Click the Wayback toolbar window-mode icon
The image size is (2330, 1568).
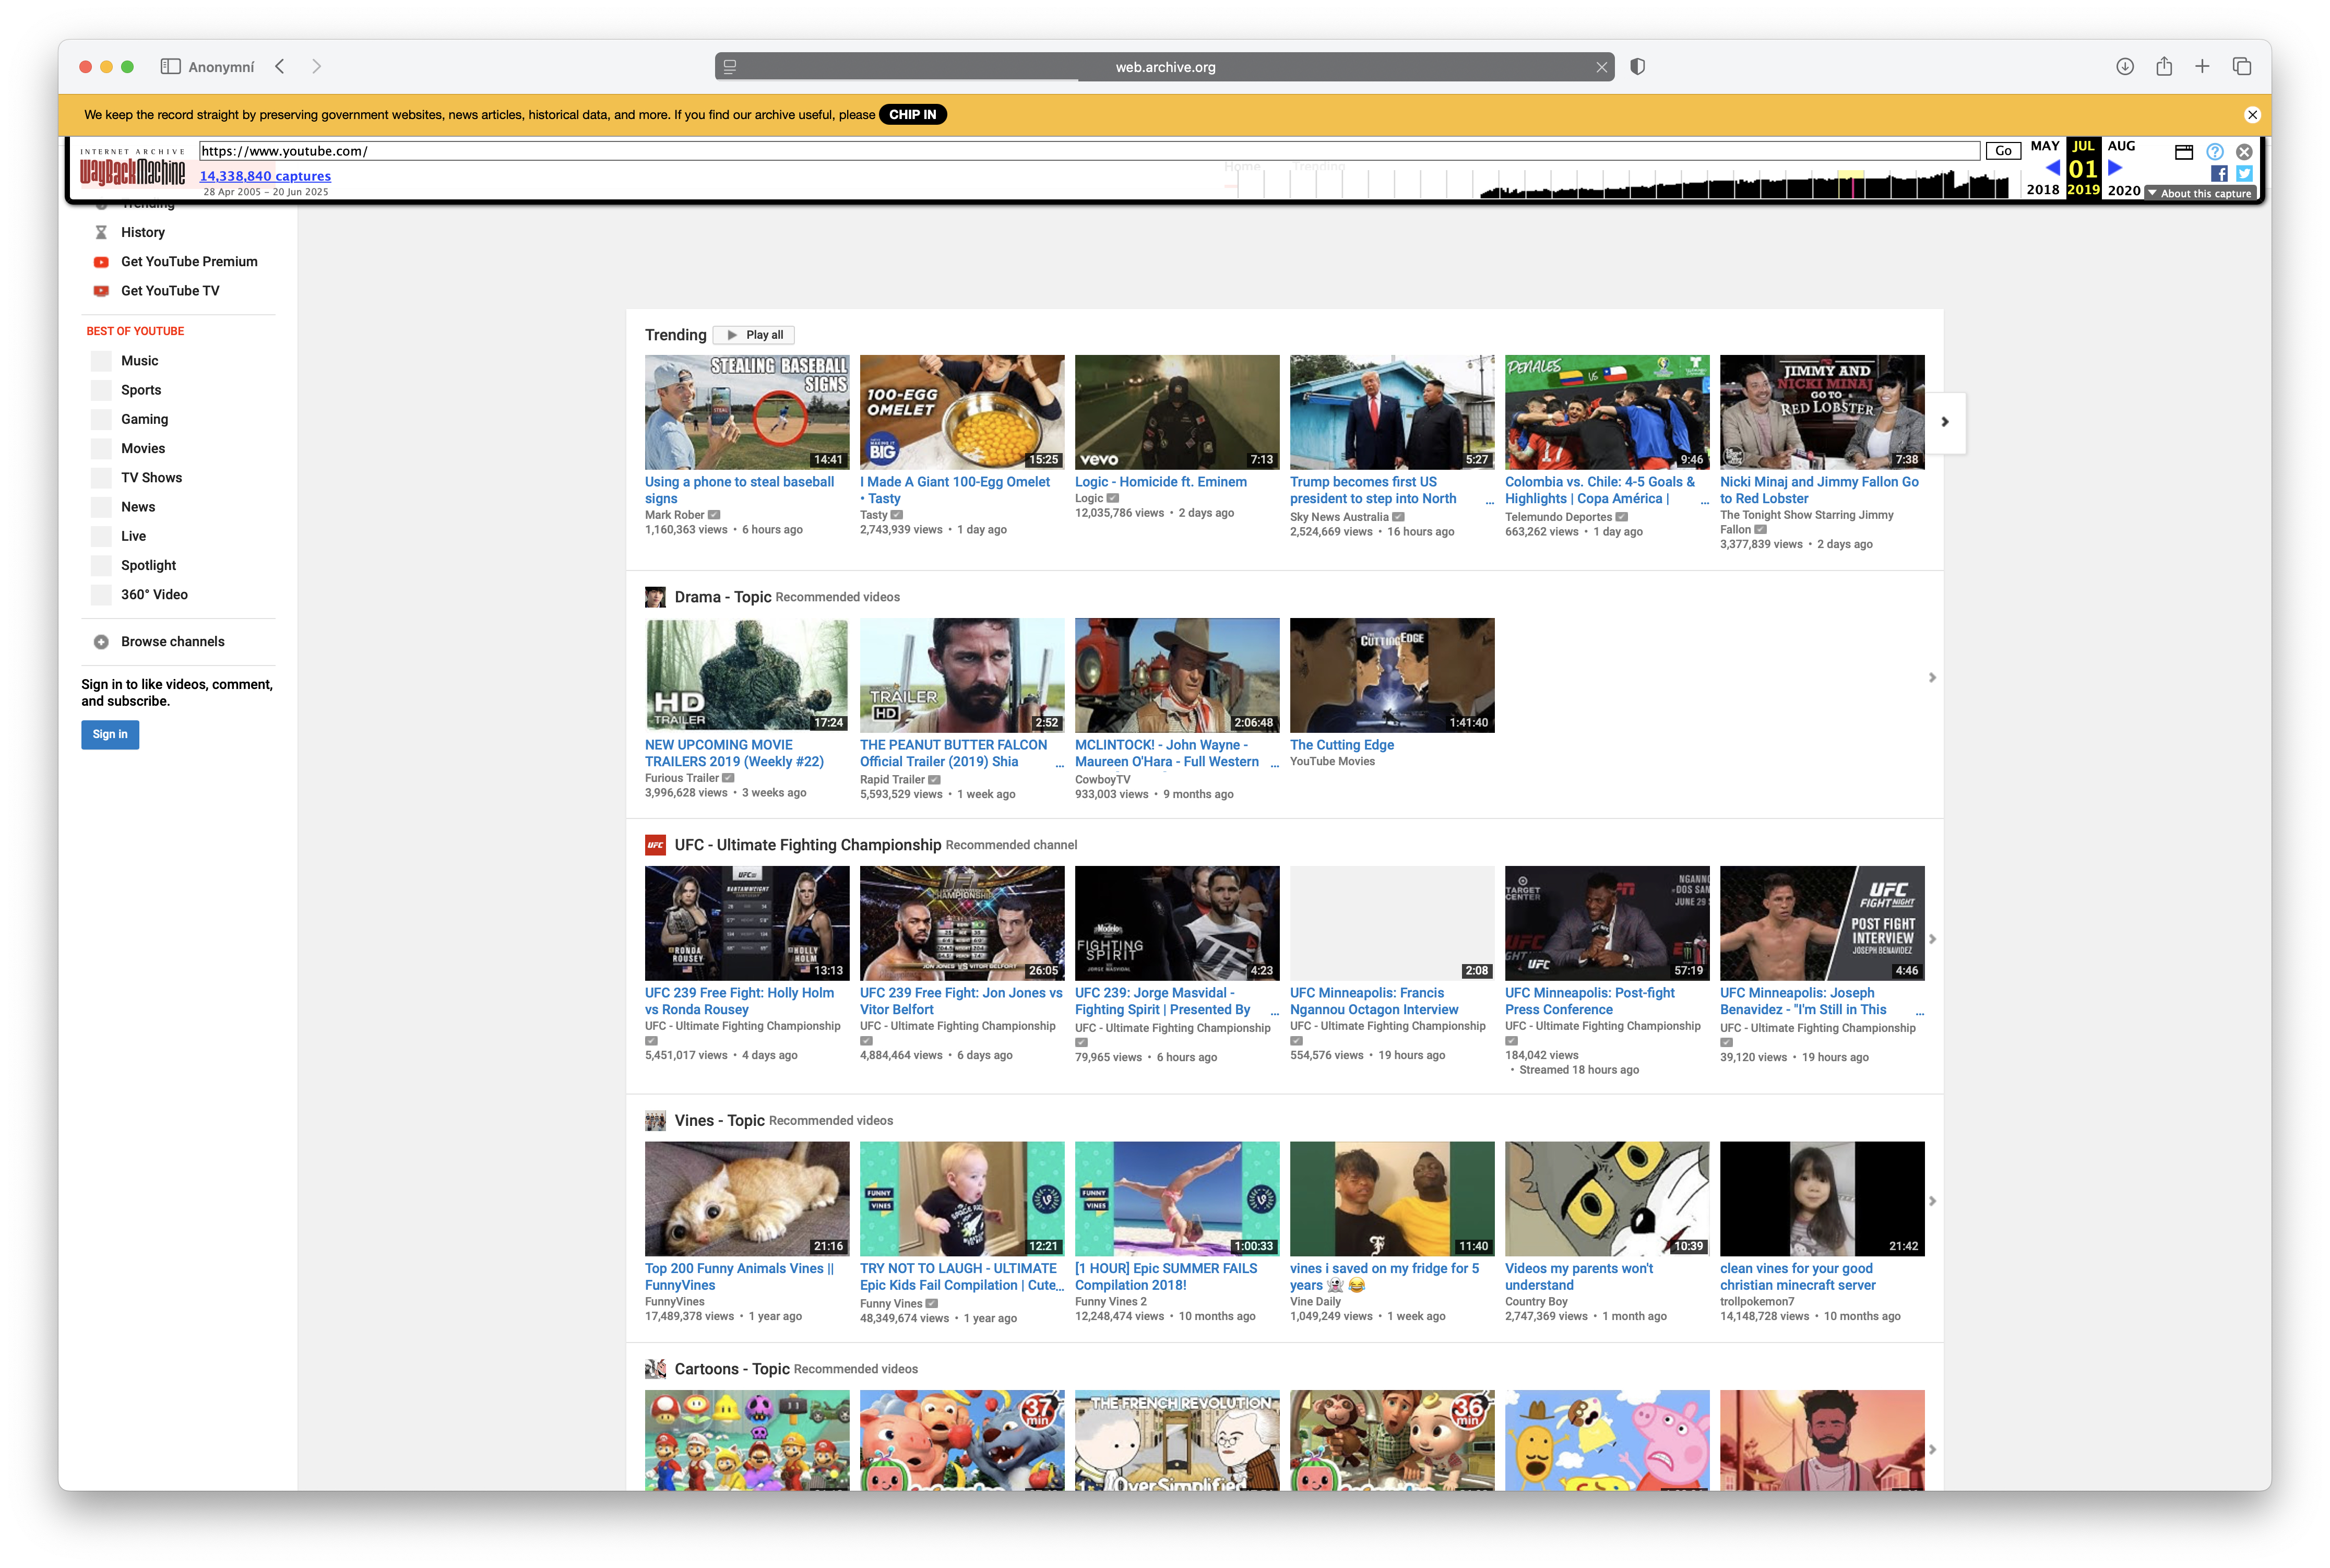2183,151
